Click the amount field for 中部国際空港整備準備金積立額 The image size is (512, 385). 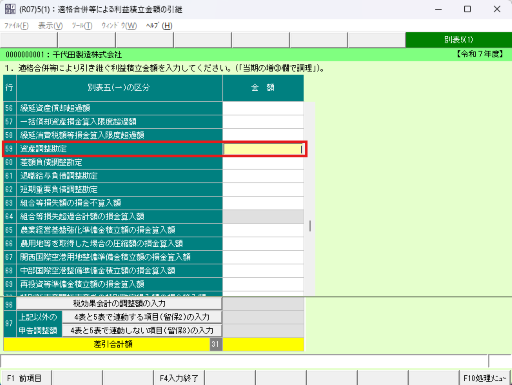tap(263, 271)
